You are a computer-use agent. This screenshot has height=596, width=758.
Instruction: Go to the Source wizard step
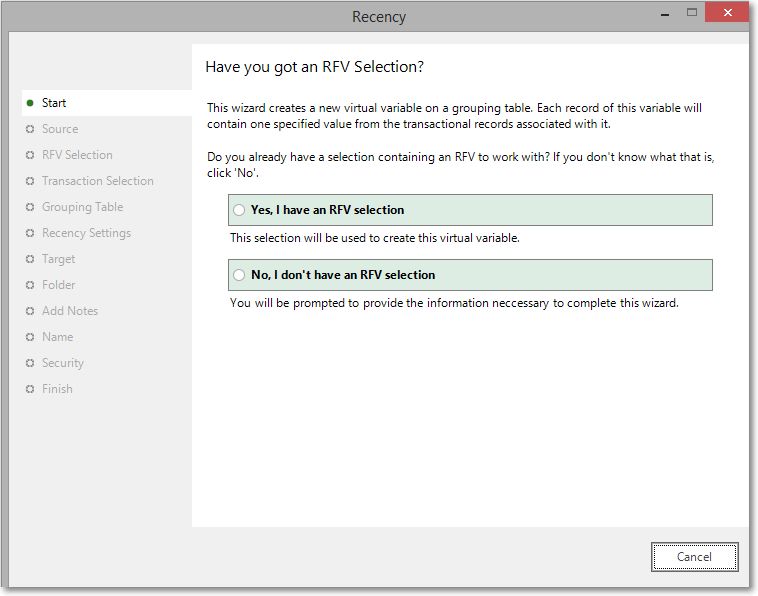(60, 129)
